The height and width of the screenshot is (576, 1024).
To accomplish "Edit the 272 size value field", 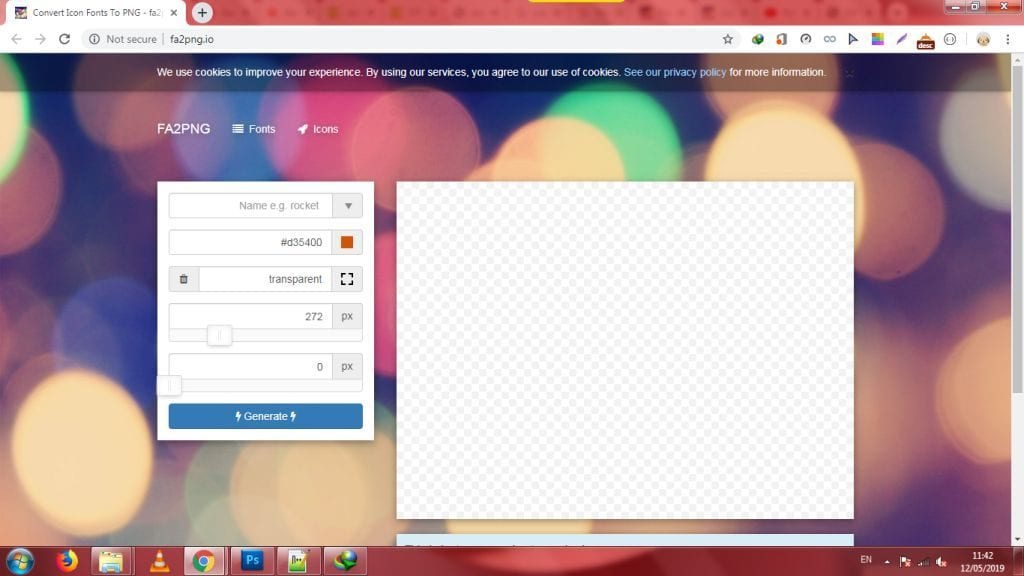I will pos(251,316).
